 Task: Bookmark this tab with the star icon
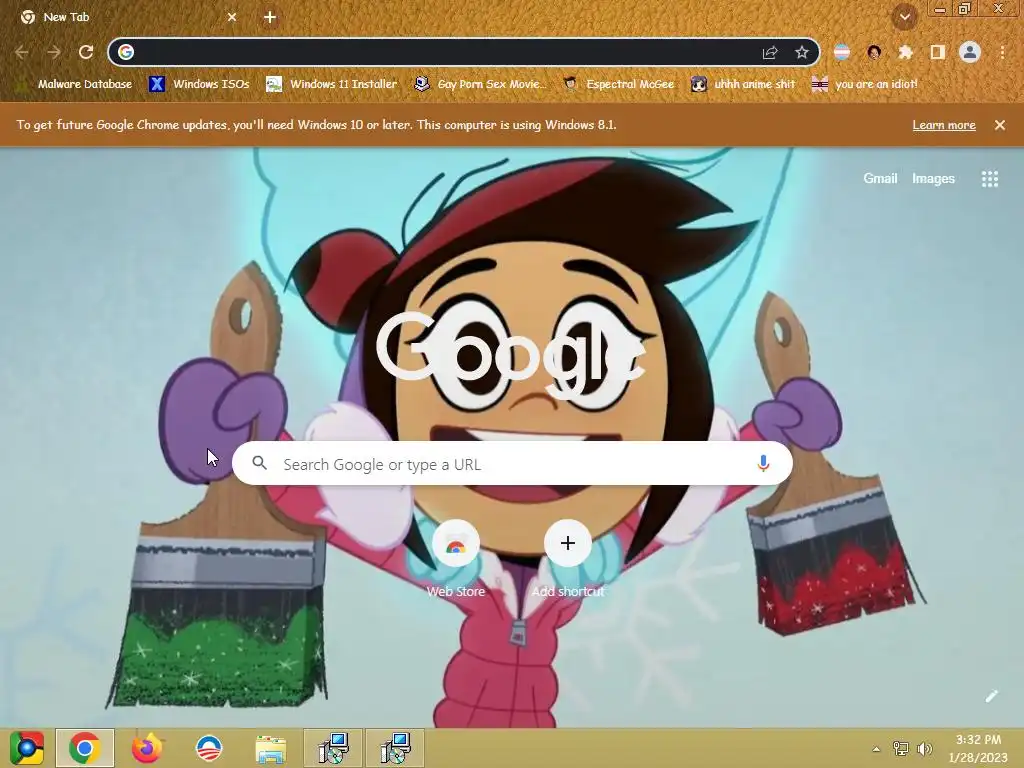point(802,52)
